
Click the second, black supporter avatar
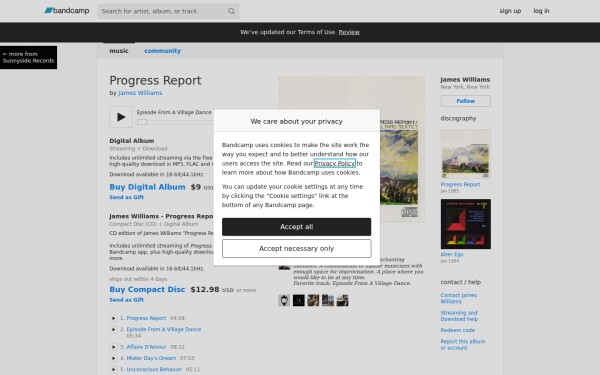click(298, 300)
